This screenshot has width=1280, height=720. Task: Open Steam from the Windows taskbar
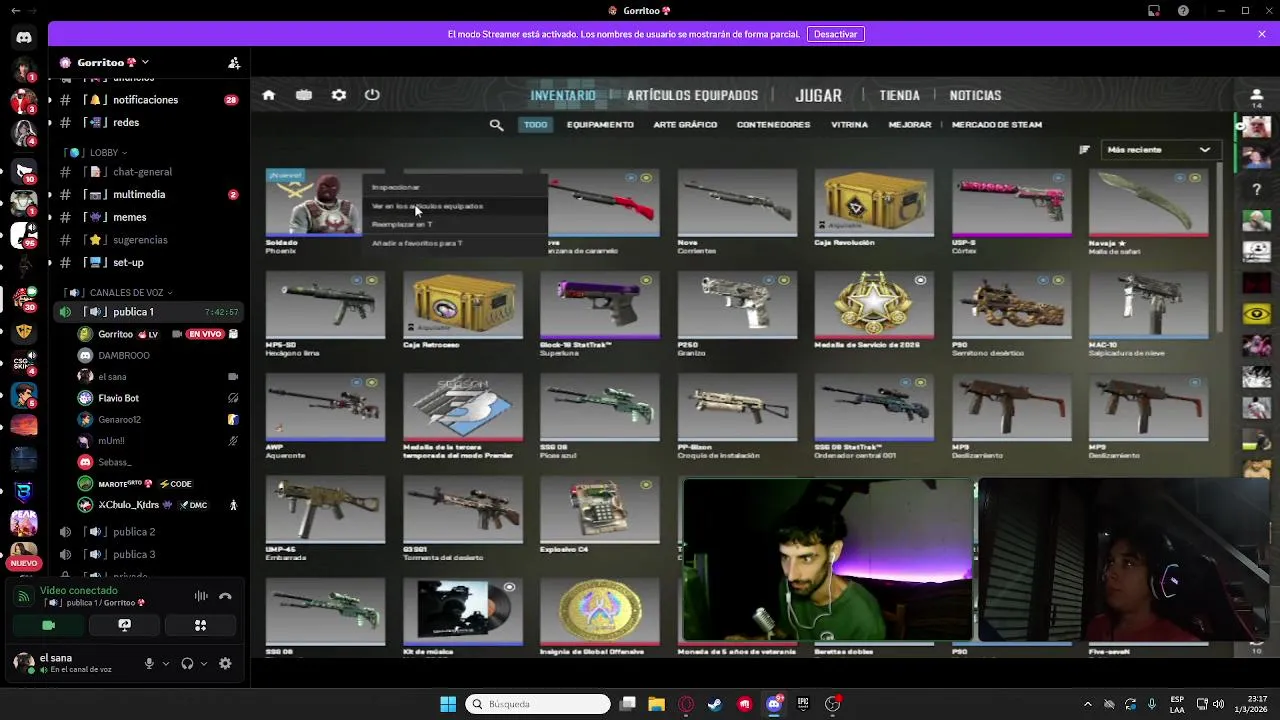(715, 704)
